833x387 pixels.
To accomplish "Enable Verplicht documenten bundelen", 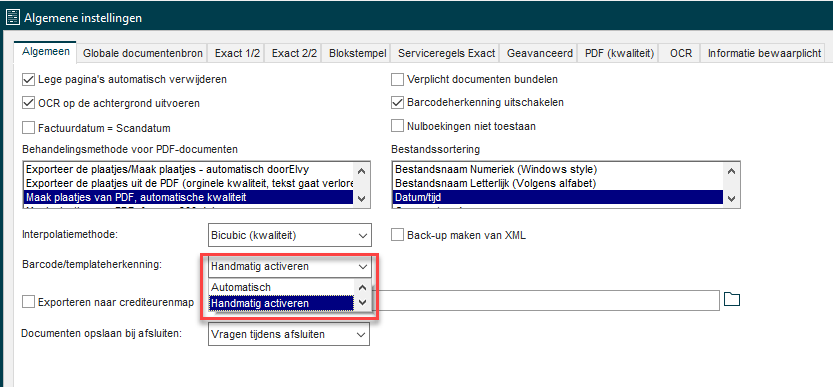I will (x=397, y=79).
